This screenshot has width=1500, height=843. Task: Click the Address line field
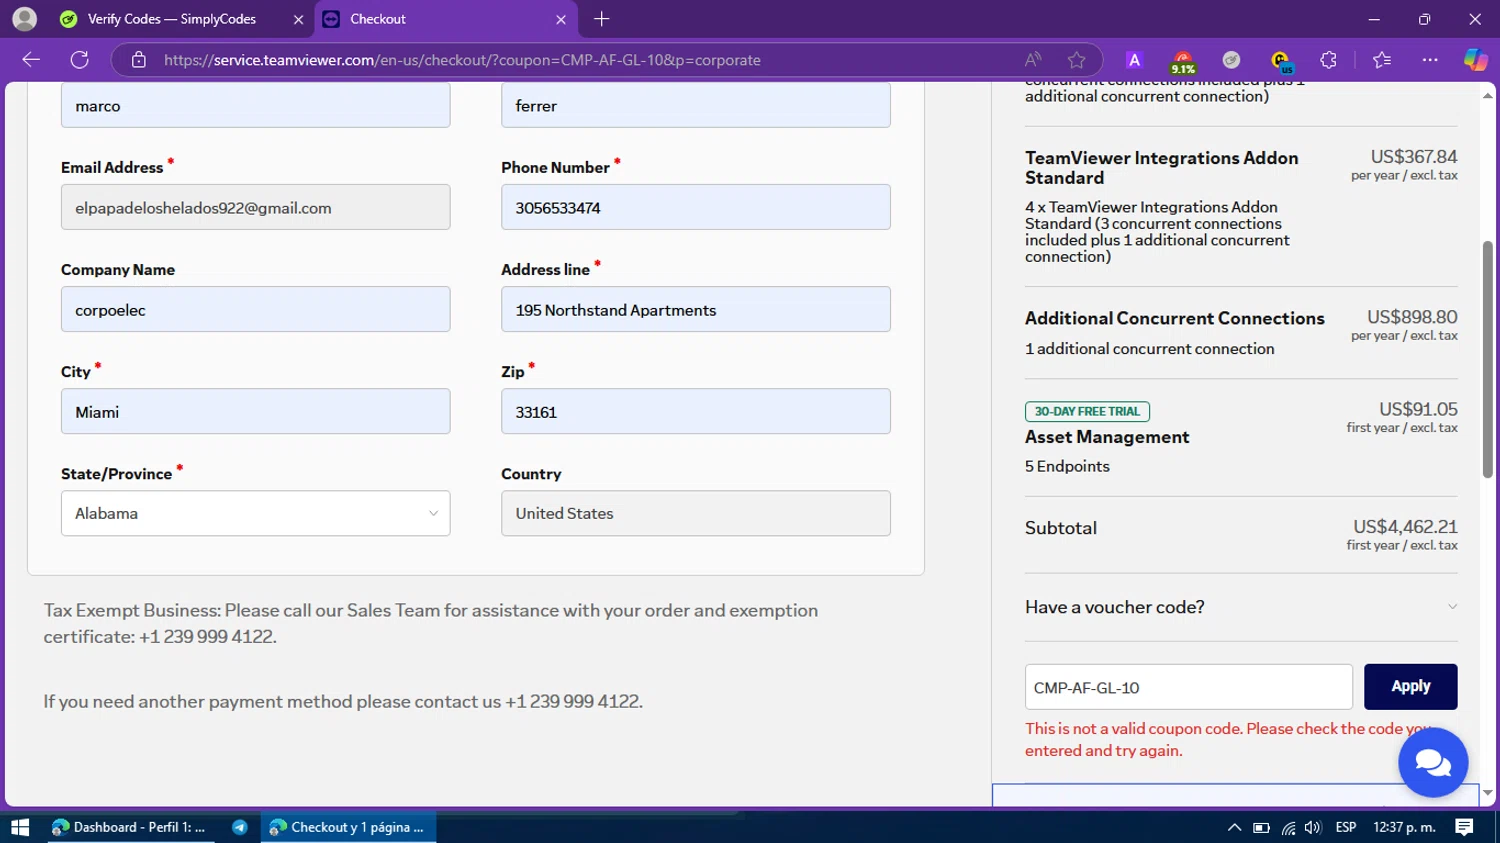(696, 309)
